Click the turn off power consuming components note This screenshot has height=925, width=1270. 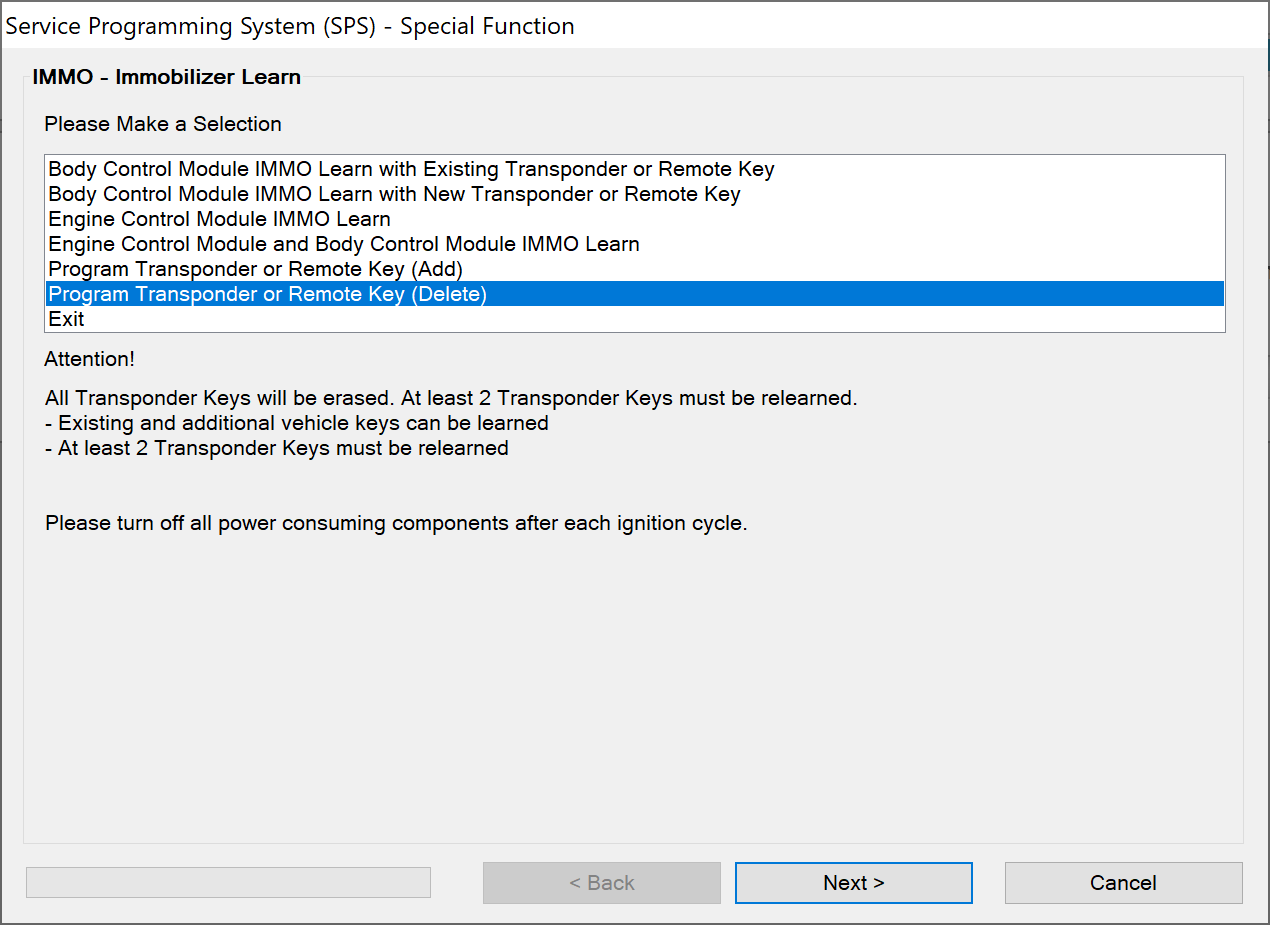tap(396, 523)
